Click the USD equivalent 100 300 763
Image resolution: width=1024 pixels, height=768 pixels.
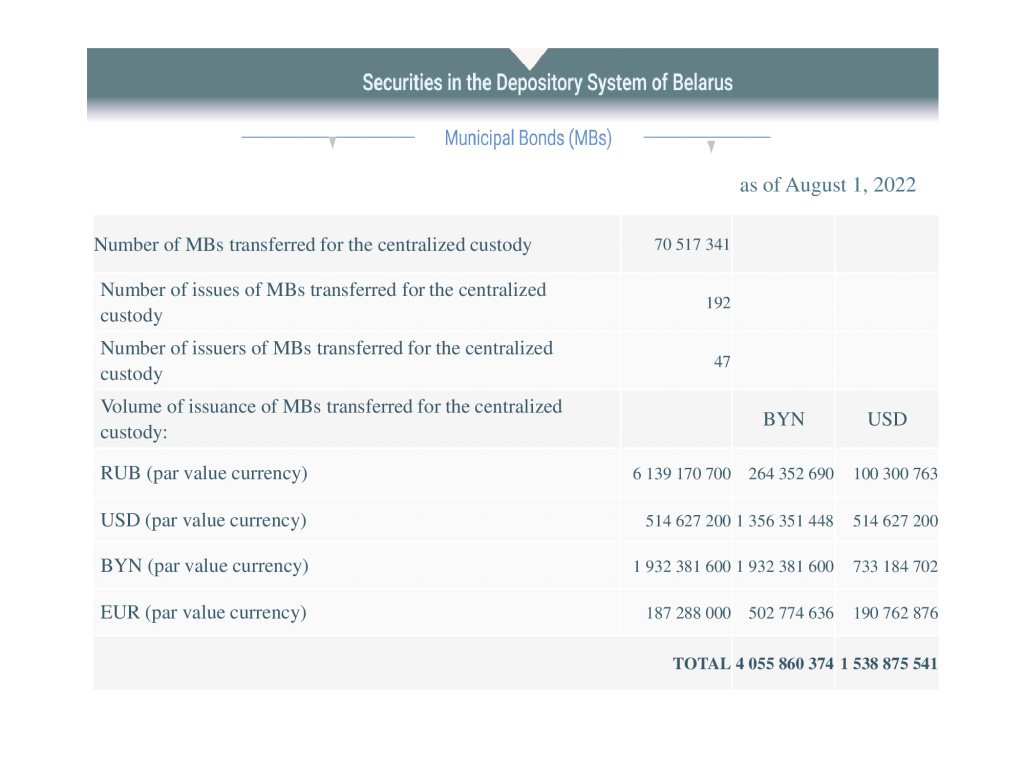[x=895, y=474]
